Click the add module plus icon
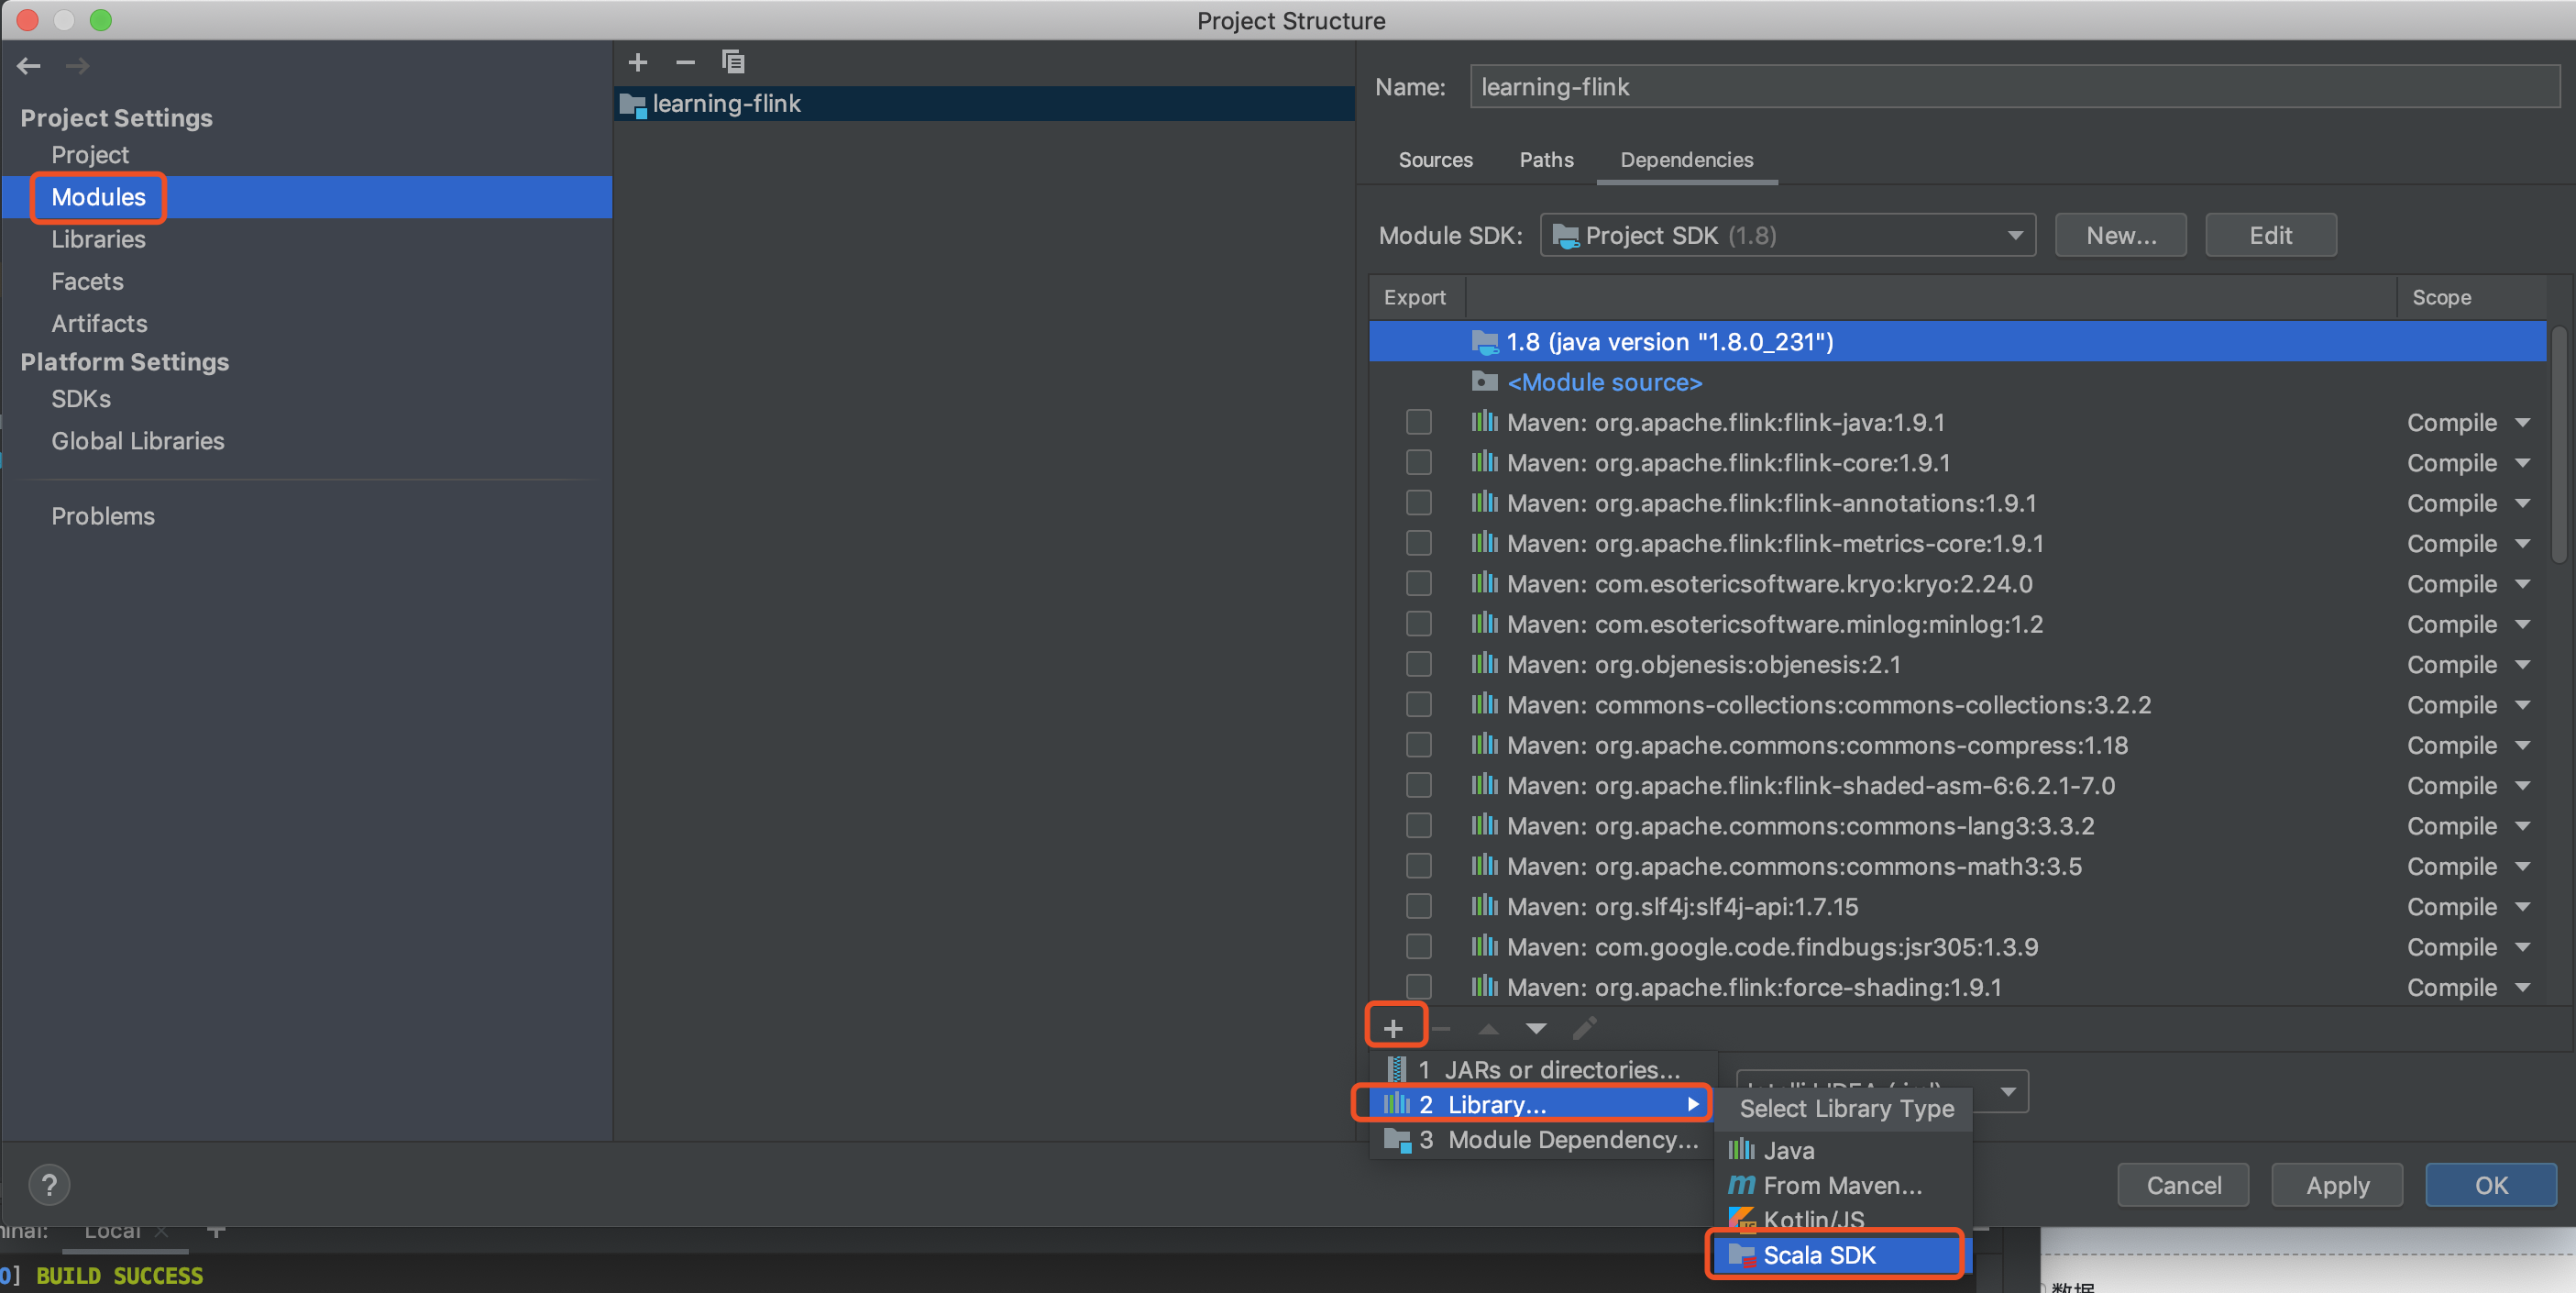 click(637, 63)
